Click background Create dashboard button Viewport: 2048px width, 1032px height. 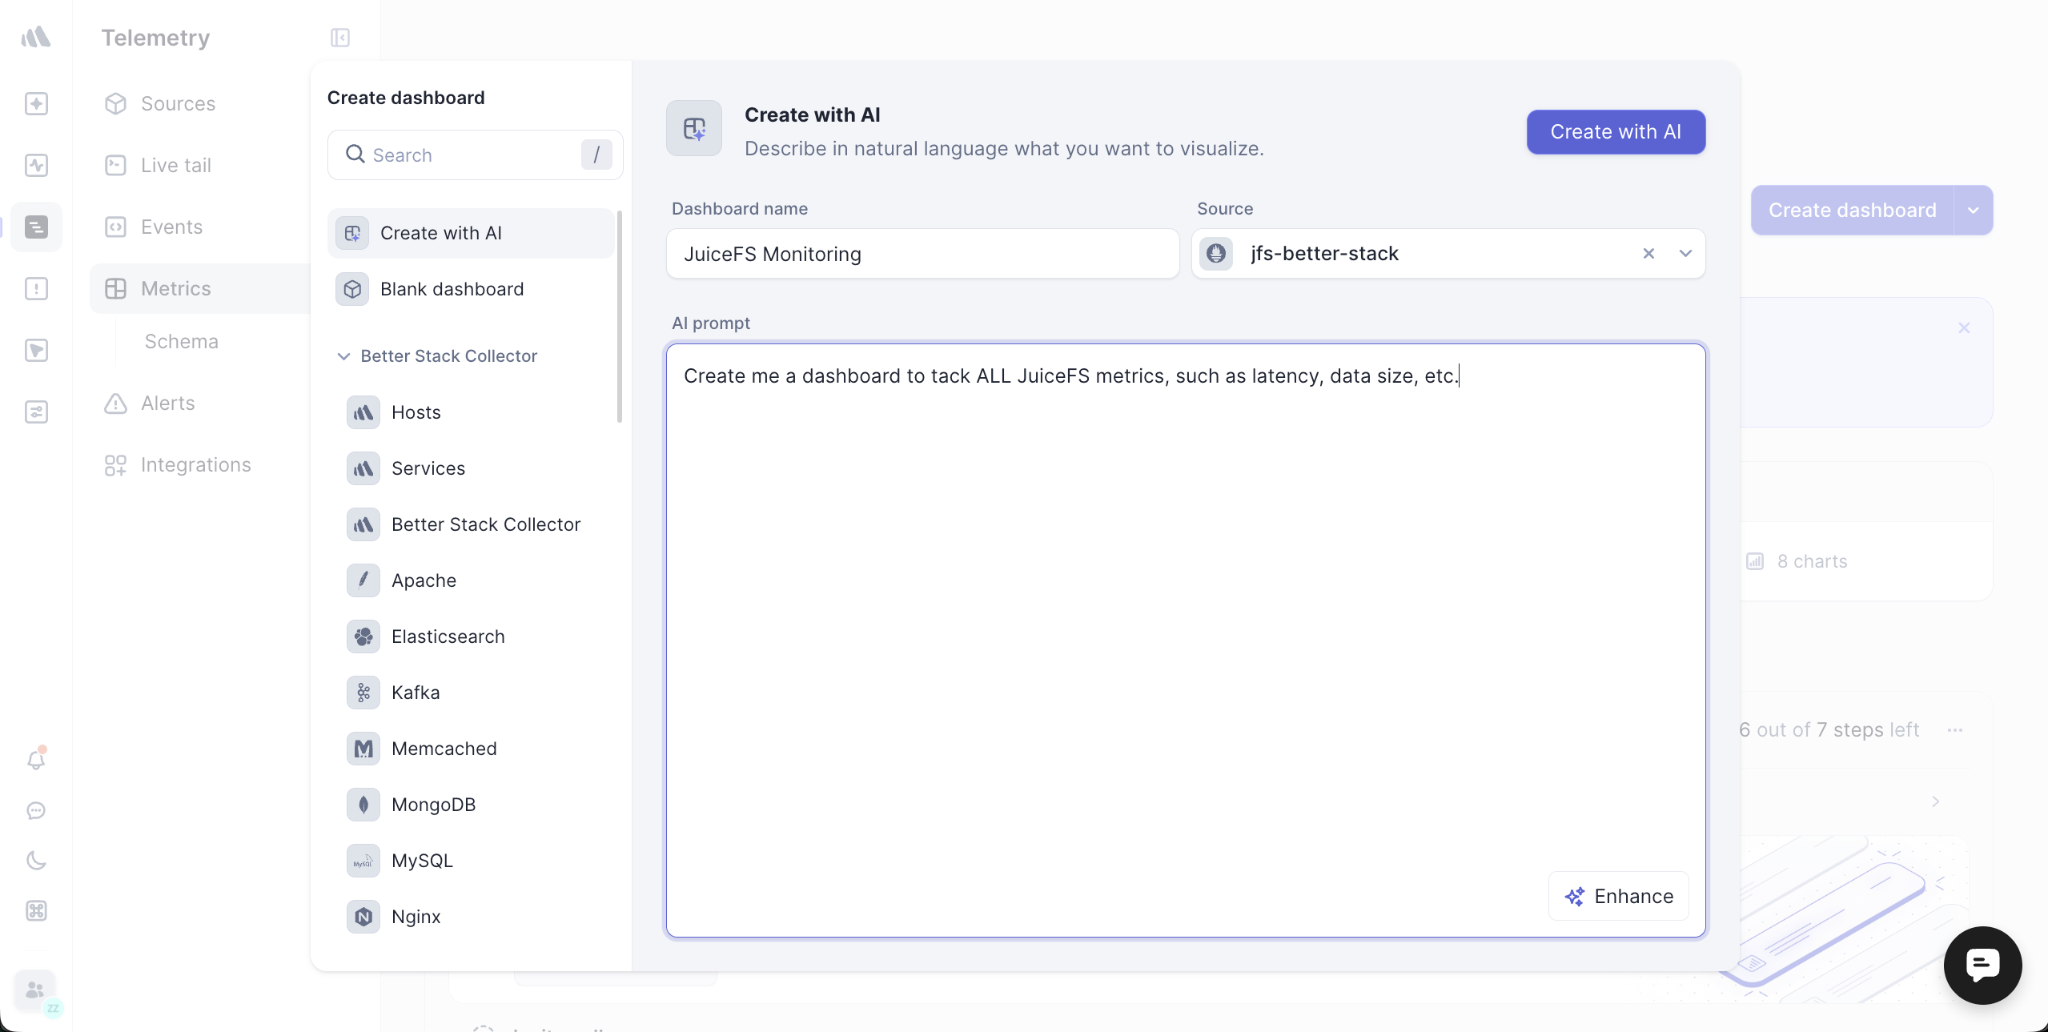pos(1852,210)
